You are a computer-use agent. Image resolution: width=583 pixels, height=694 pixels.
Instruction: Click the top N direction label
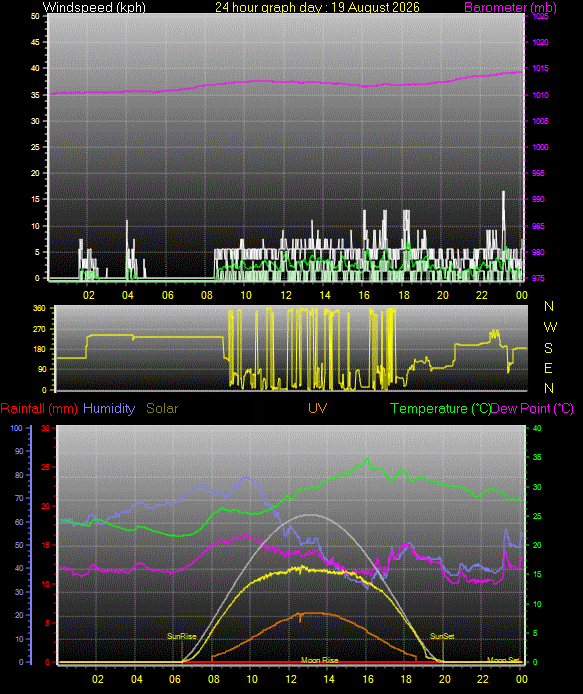(x=549, y=306)
